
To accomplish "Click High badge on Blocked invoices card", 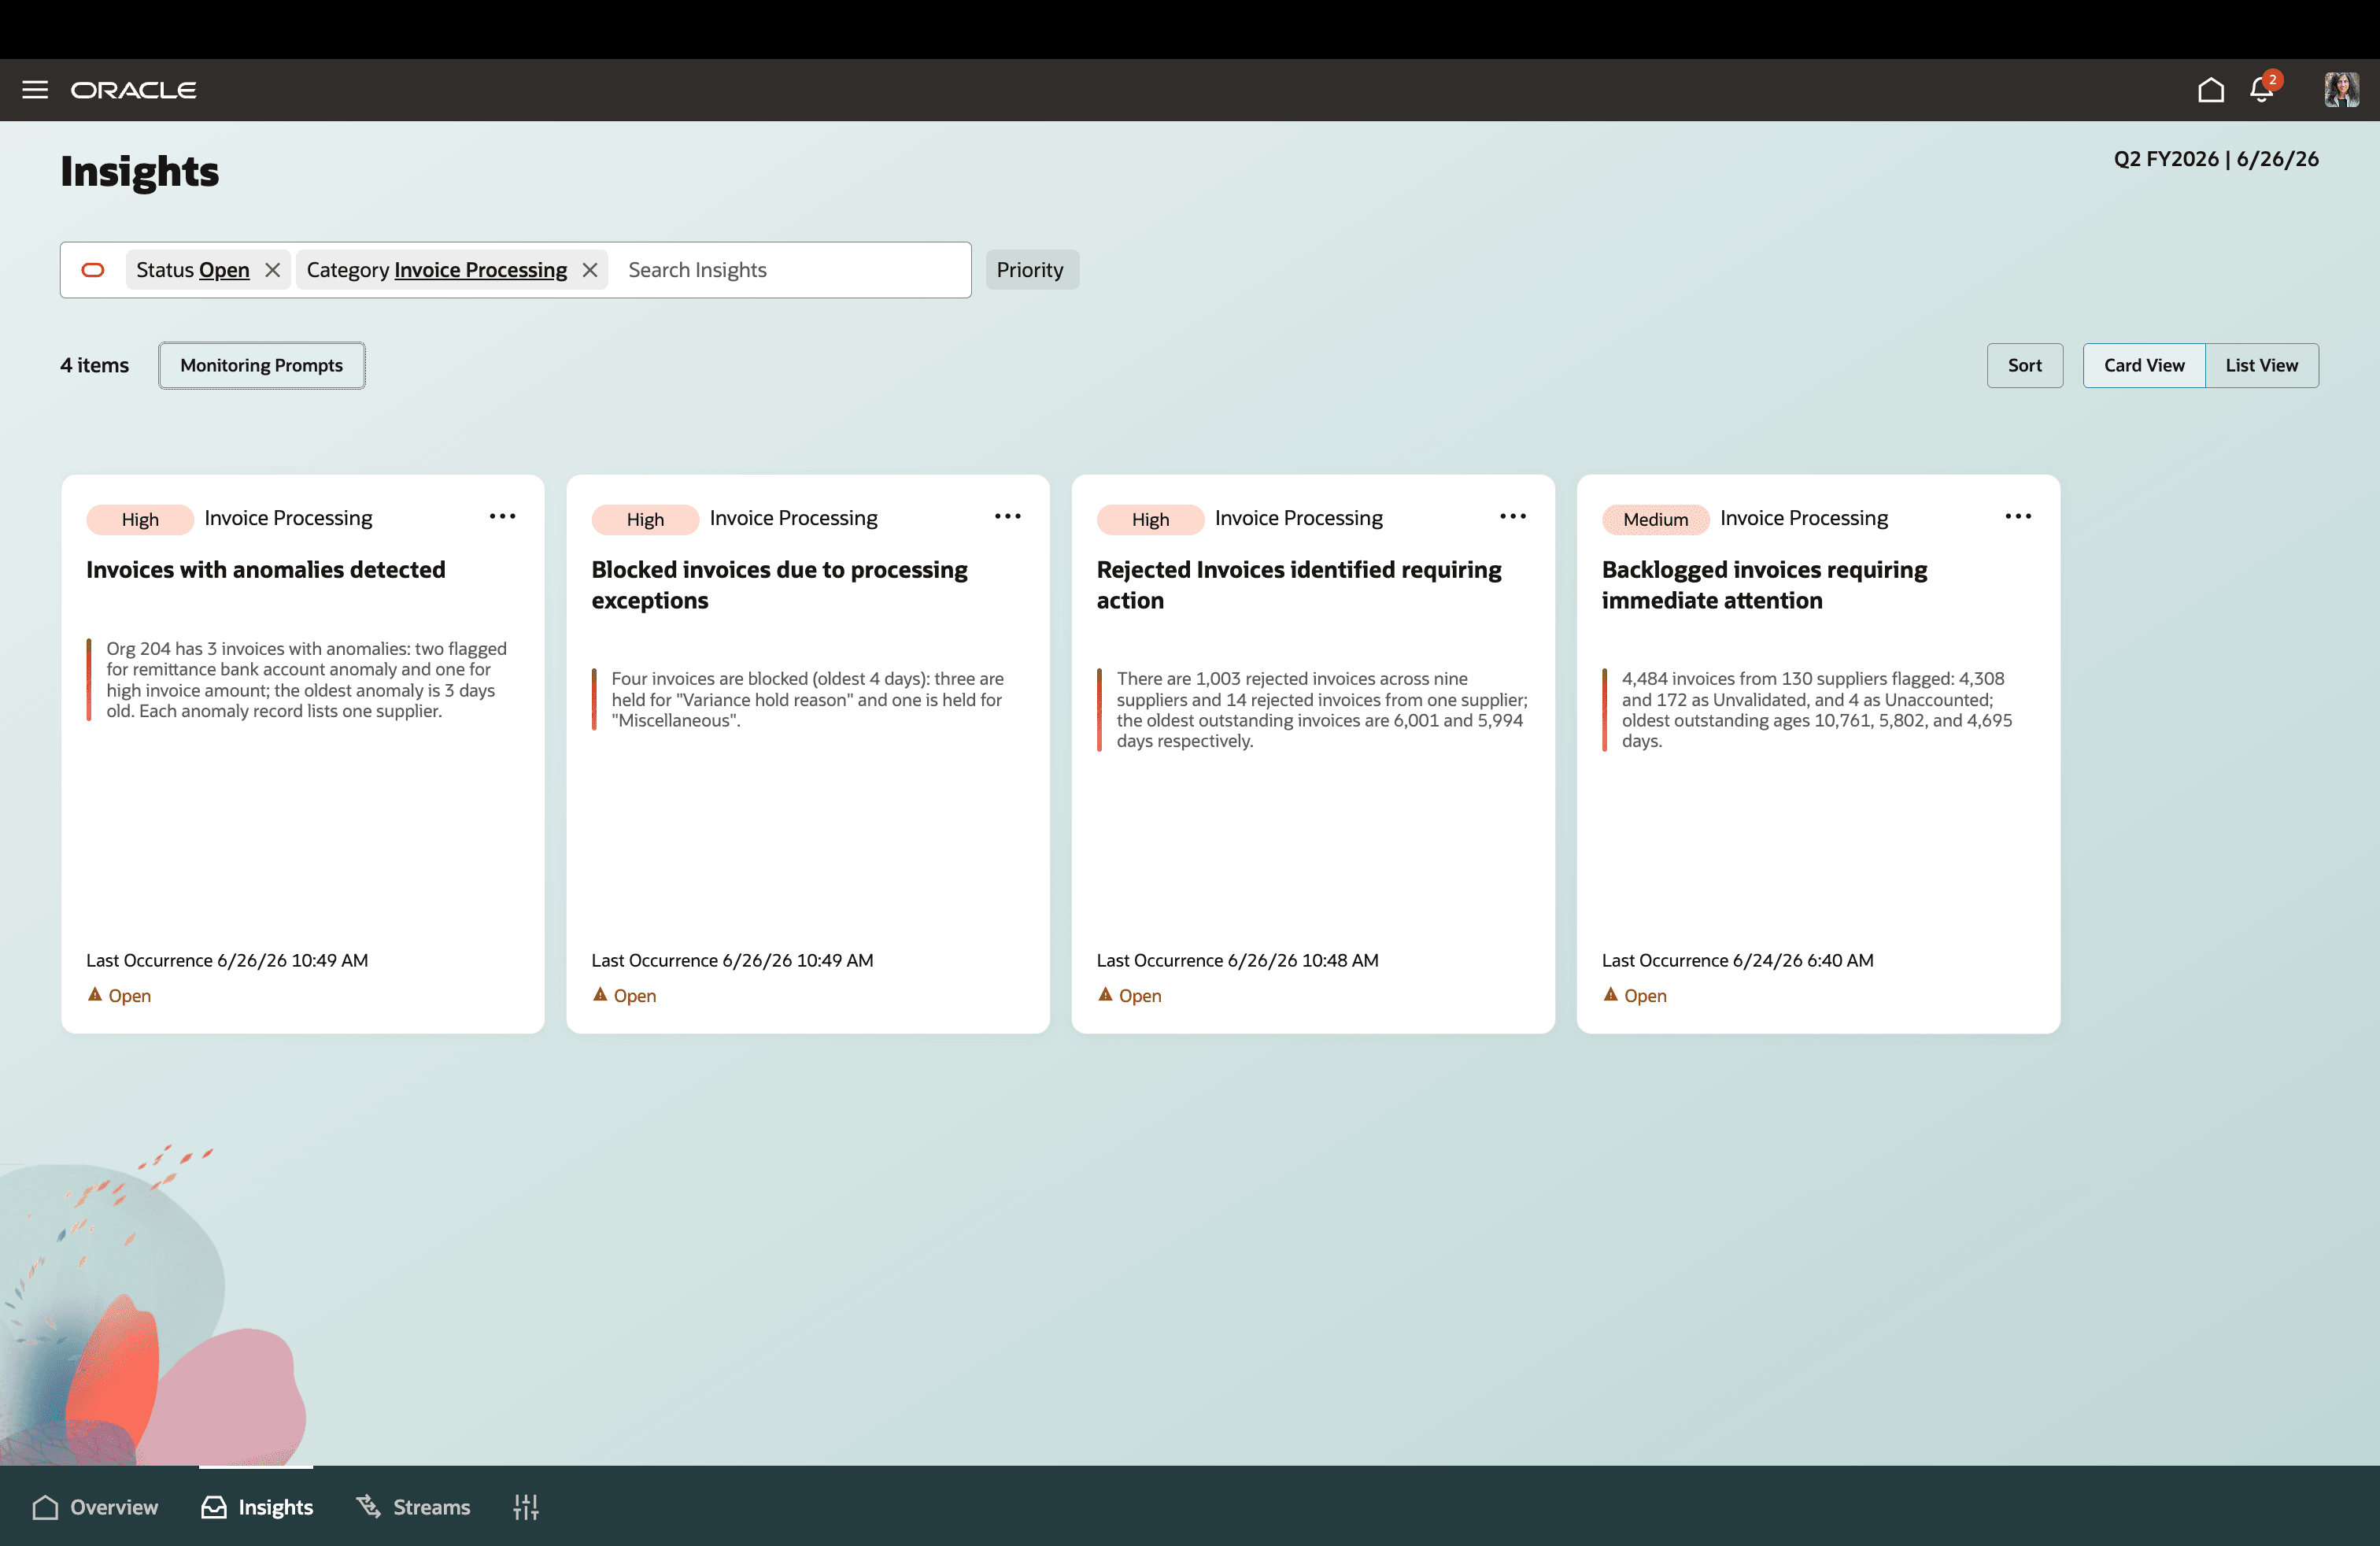I will click(645, 520).
